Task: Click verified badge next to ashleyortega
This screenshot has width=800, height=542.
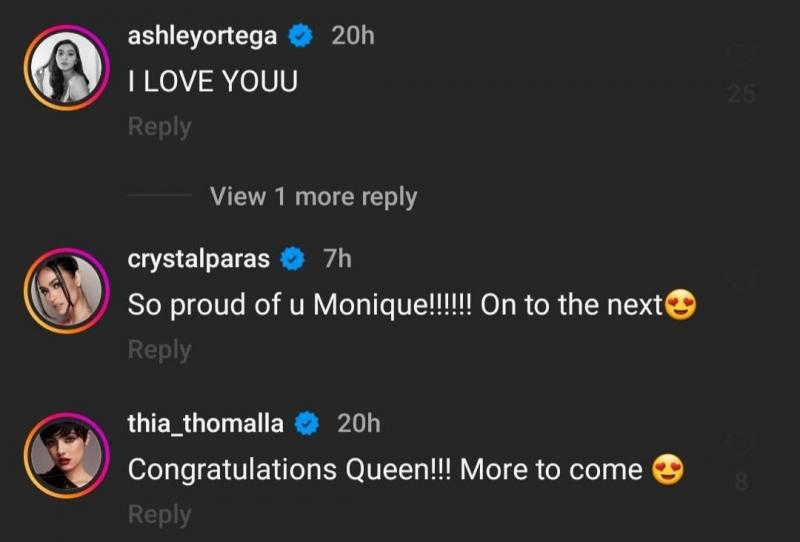Action: pyautogui.click(x=300, y=37)
